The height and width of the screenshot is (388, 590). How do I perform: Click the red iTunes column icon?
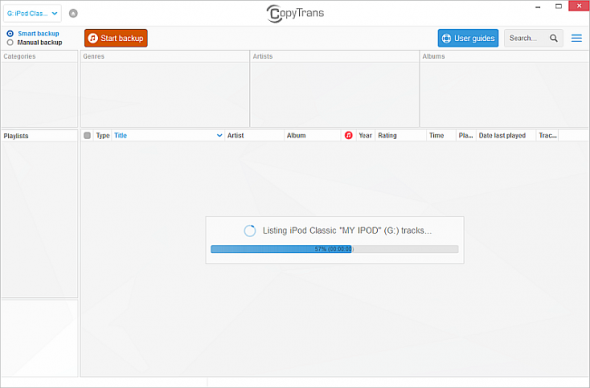tap(348, 135)
